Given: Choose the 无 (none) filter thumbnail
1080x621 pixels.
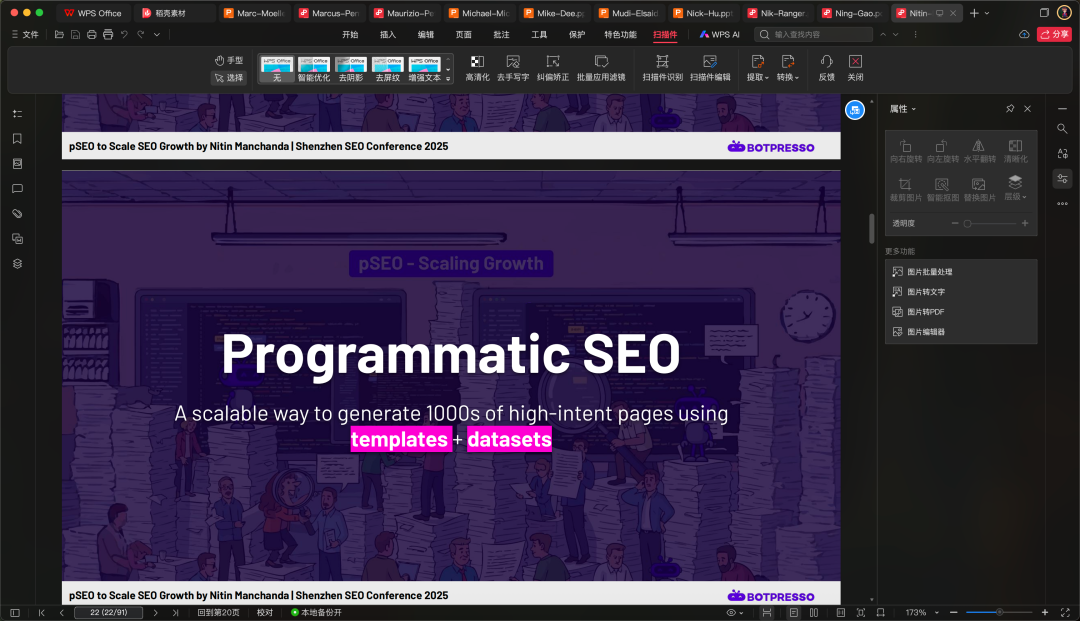Looking at the screenshot, I should pyautogui.click(x=277, y=70).
